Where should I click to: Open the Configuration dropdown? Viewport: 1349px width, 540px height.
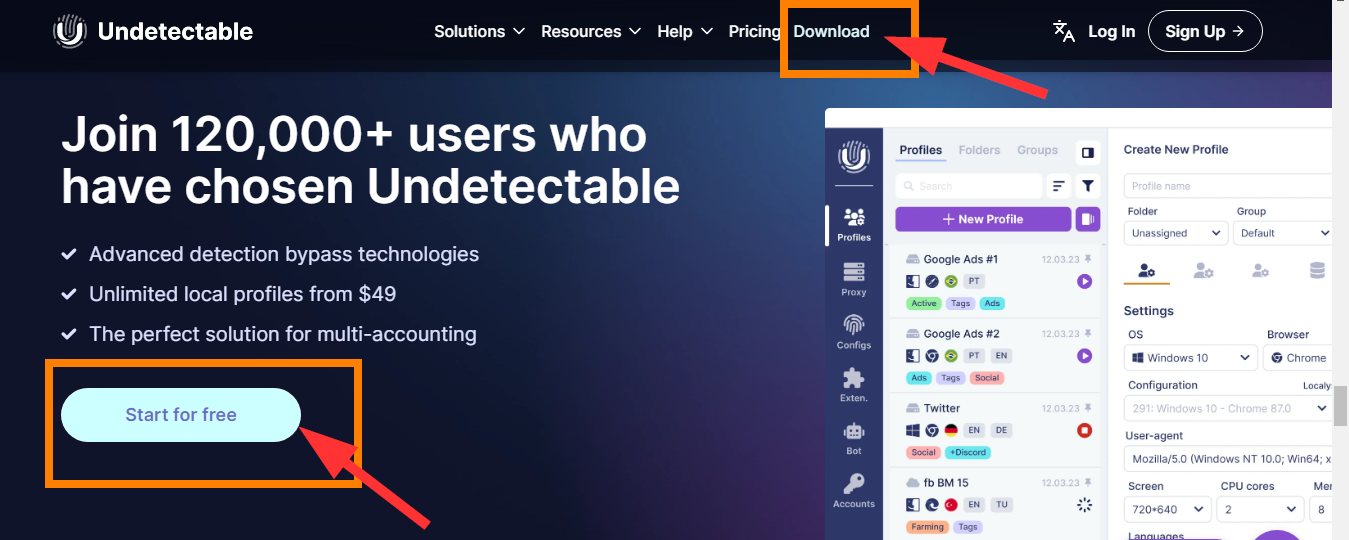1226,408
